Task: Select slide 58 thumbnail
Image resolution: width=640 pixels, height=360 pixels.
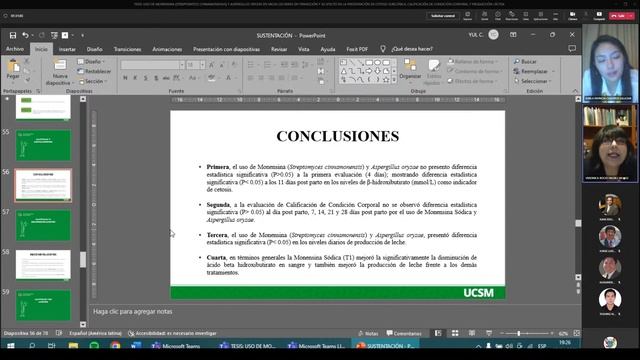Action: (x=43, y=265)
